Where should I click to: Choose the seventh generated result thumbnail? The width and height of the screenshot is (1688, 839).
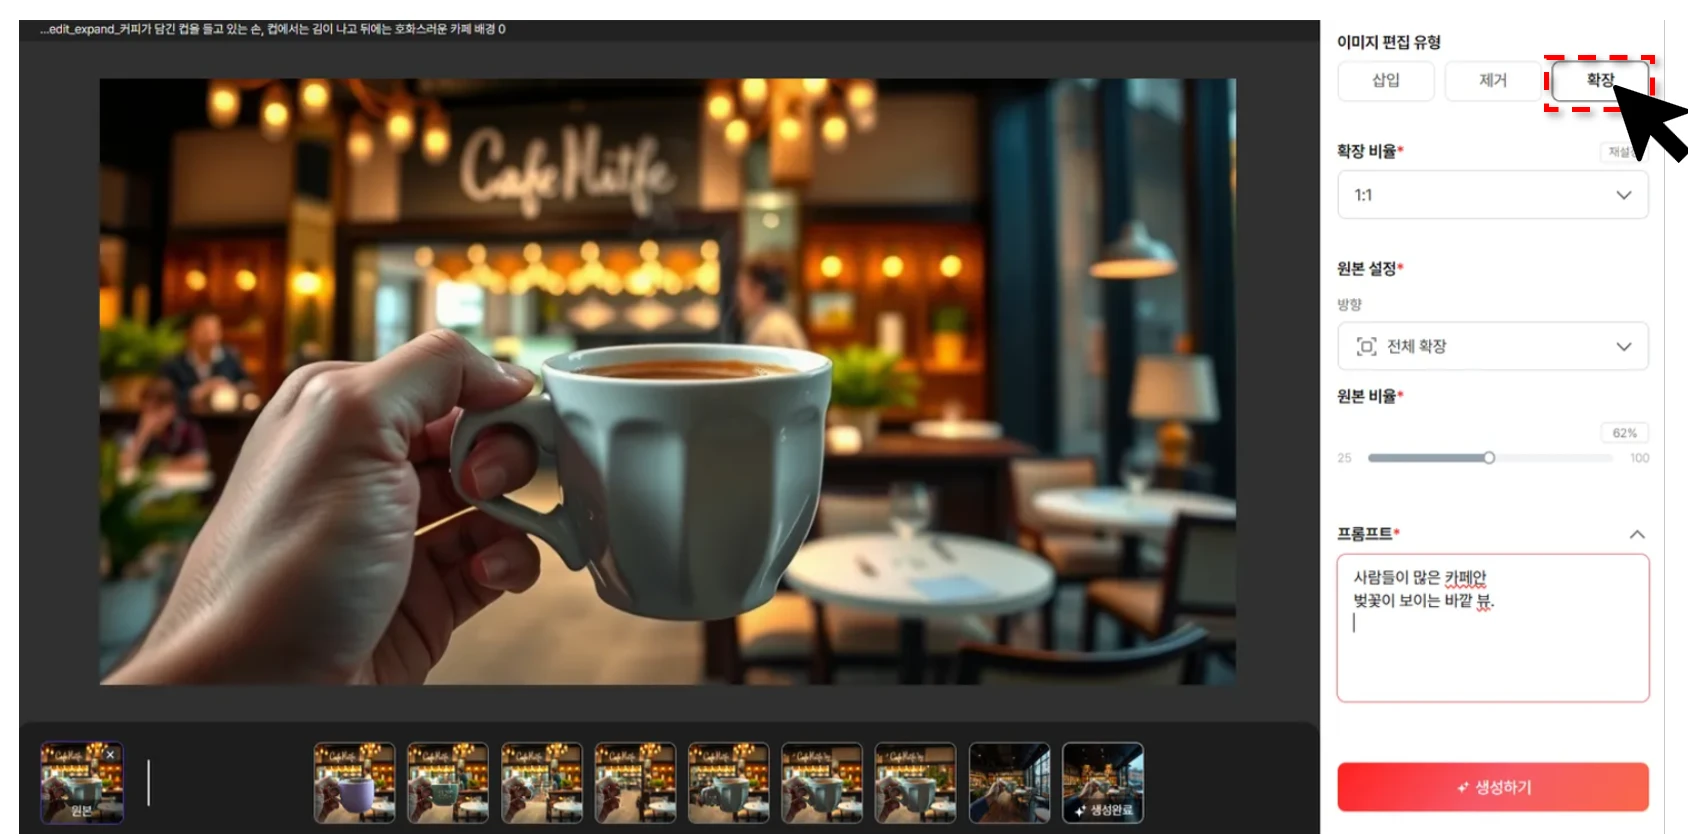[915, 783]
